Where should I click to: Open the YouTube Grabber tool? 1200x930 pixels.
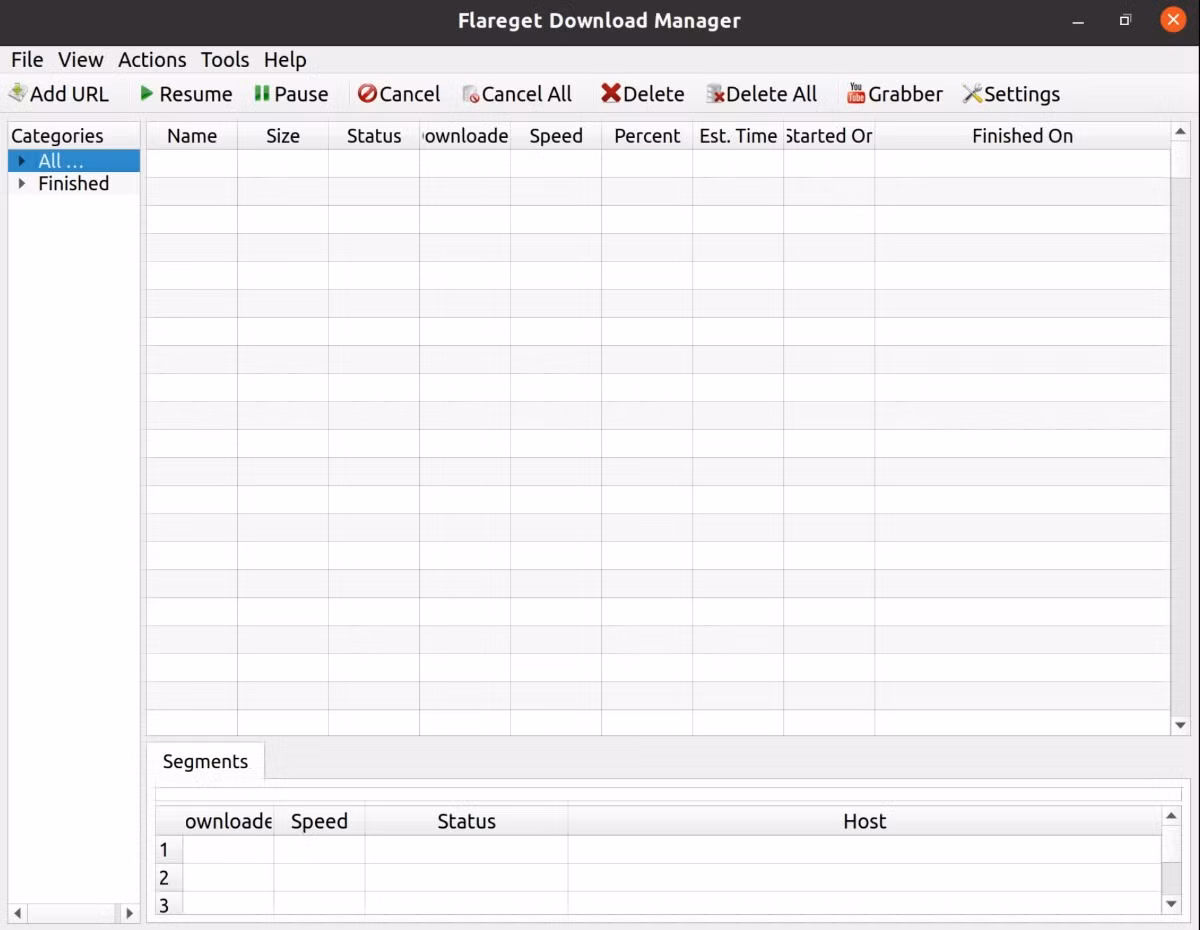coord(895,94)
